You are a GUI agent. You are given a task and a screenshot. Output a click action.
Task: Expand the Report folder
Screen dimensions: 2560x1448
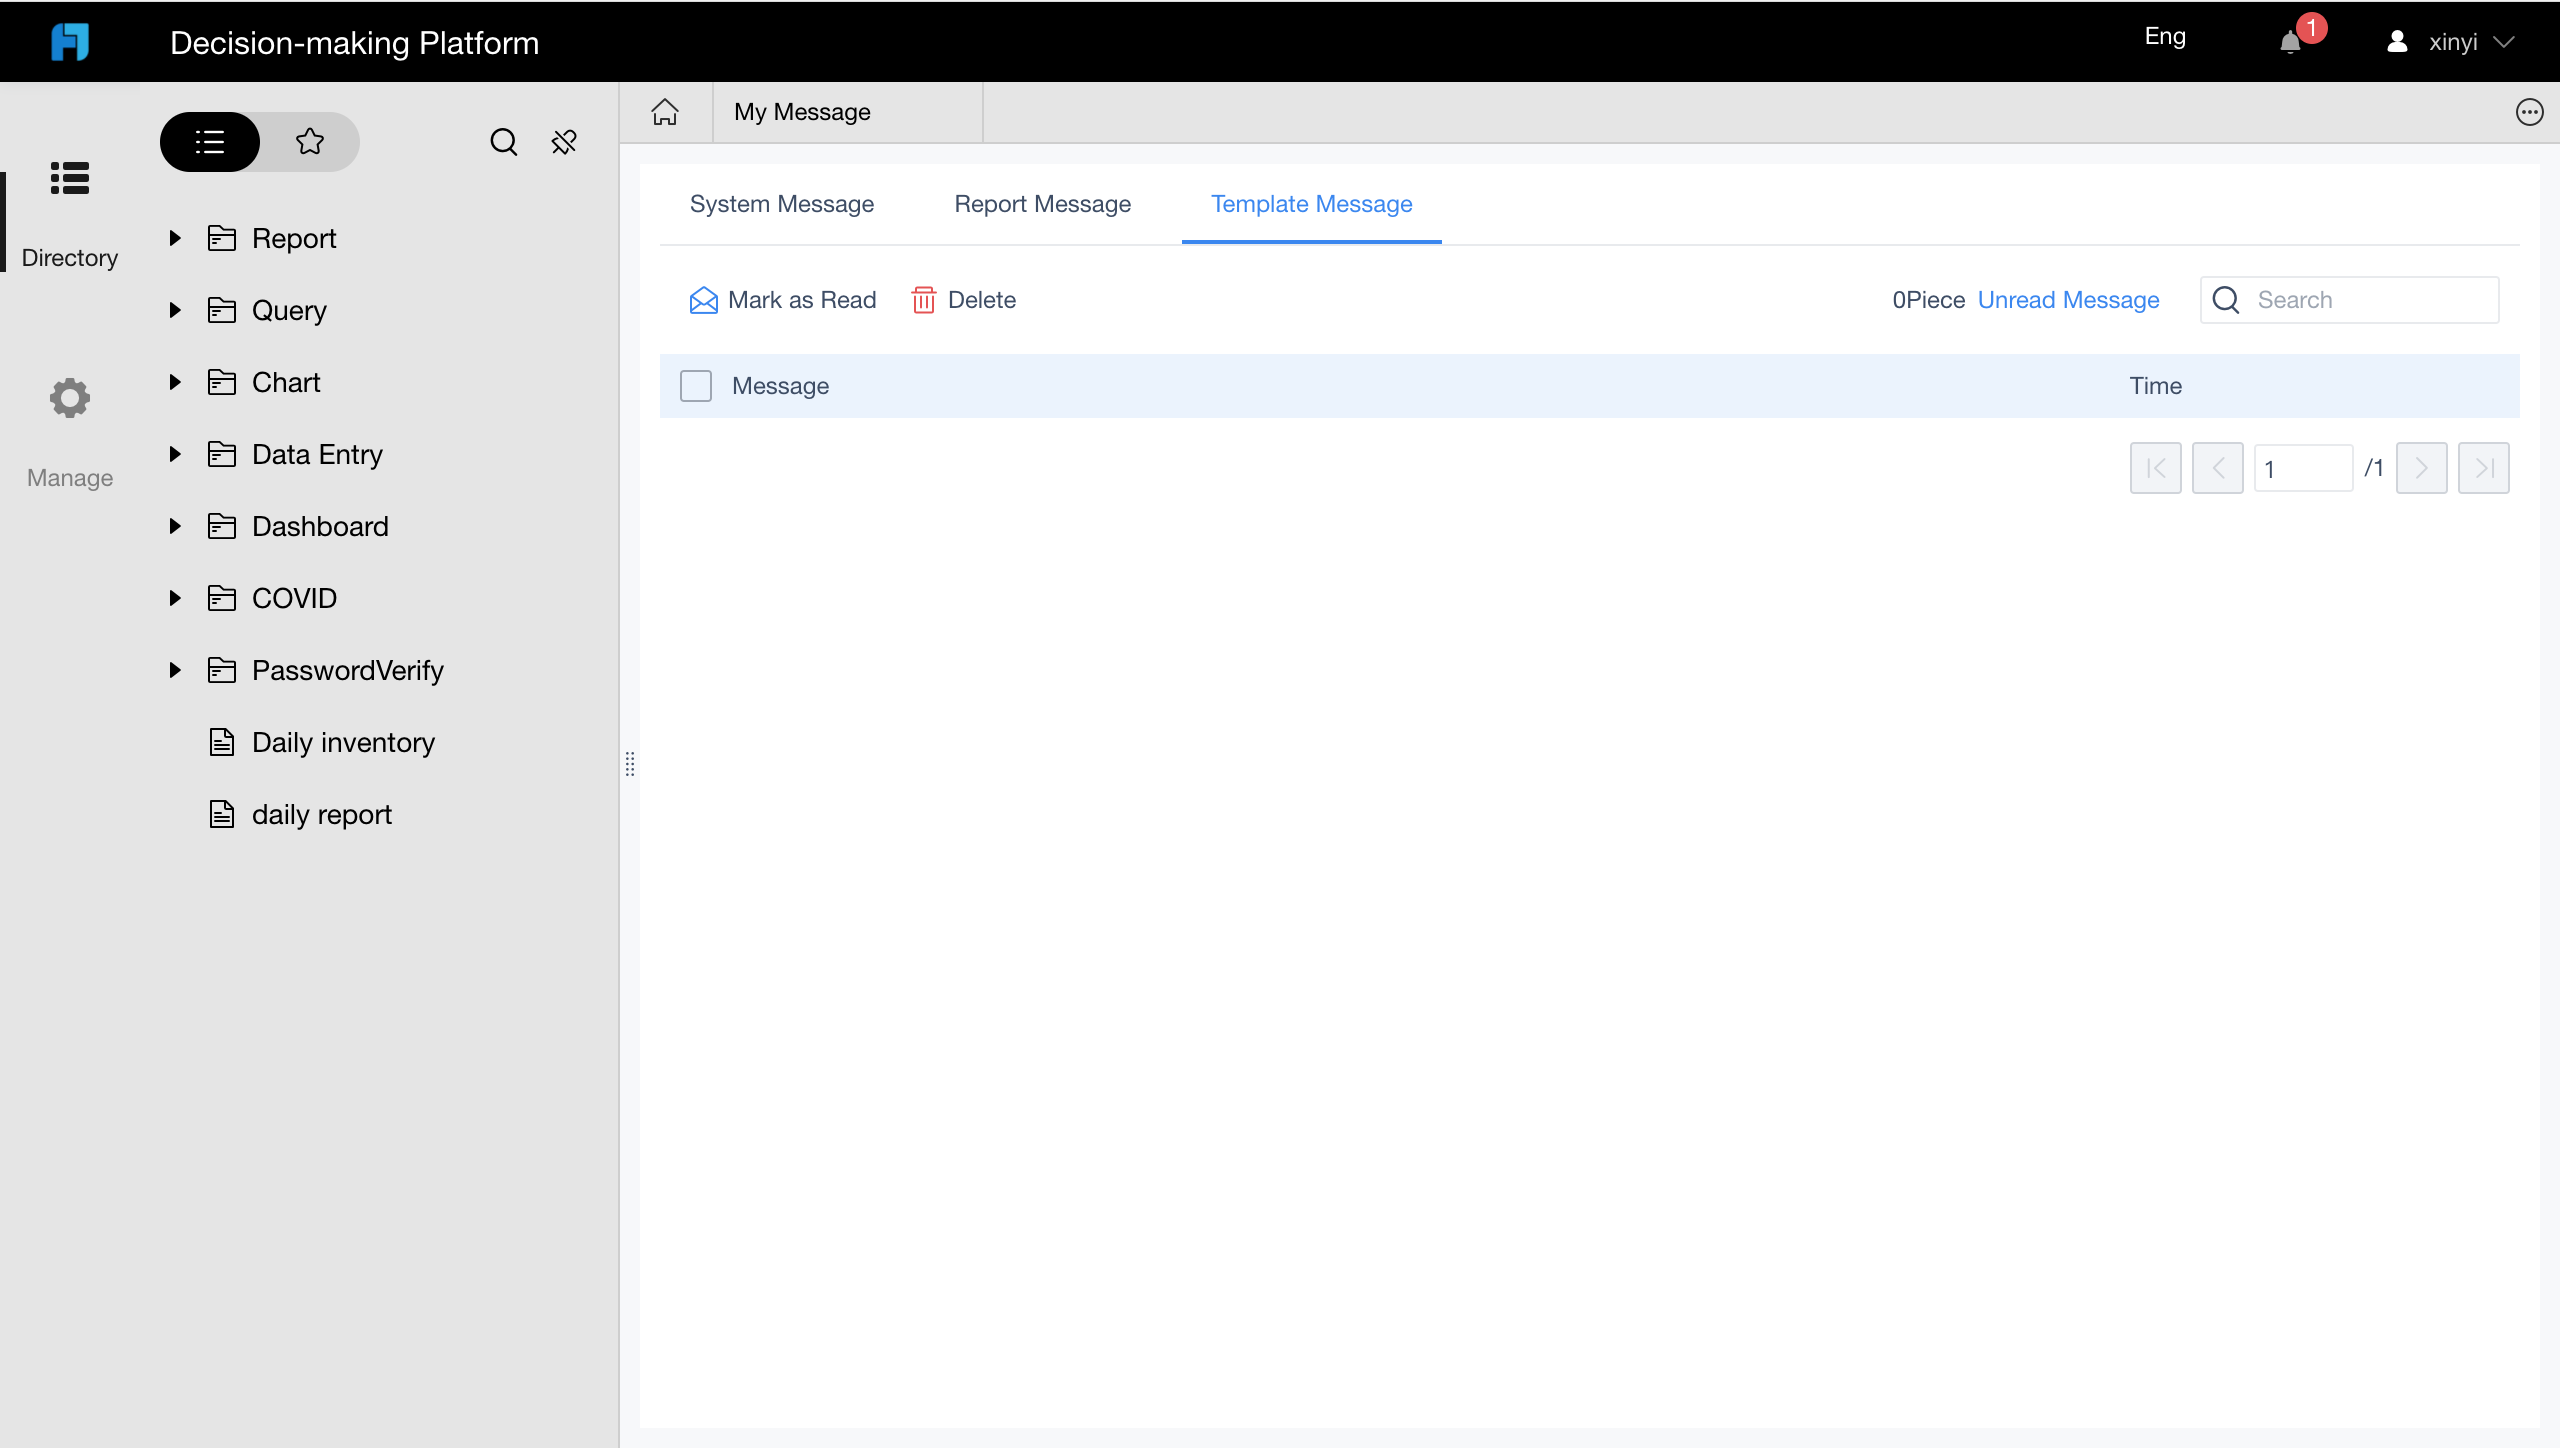pos(175,238)
